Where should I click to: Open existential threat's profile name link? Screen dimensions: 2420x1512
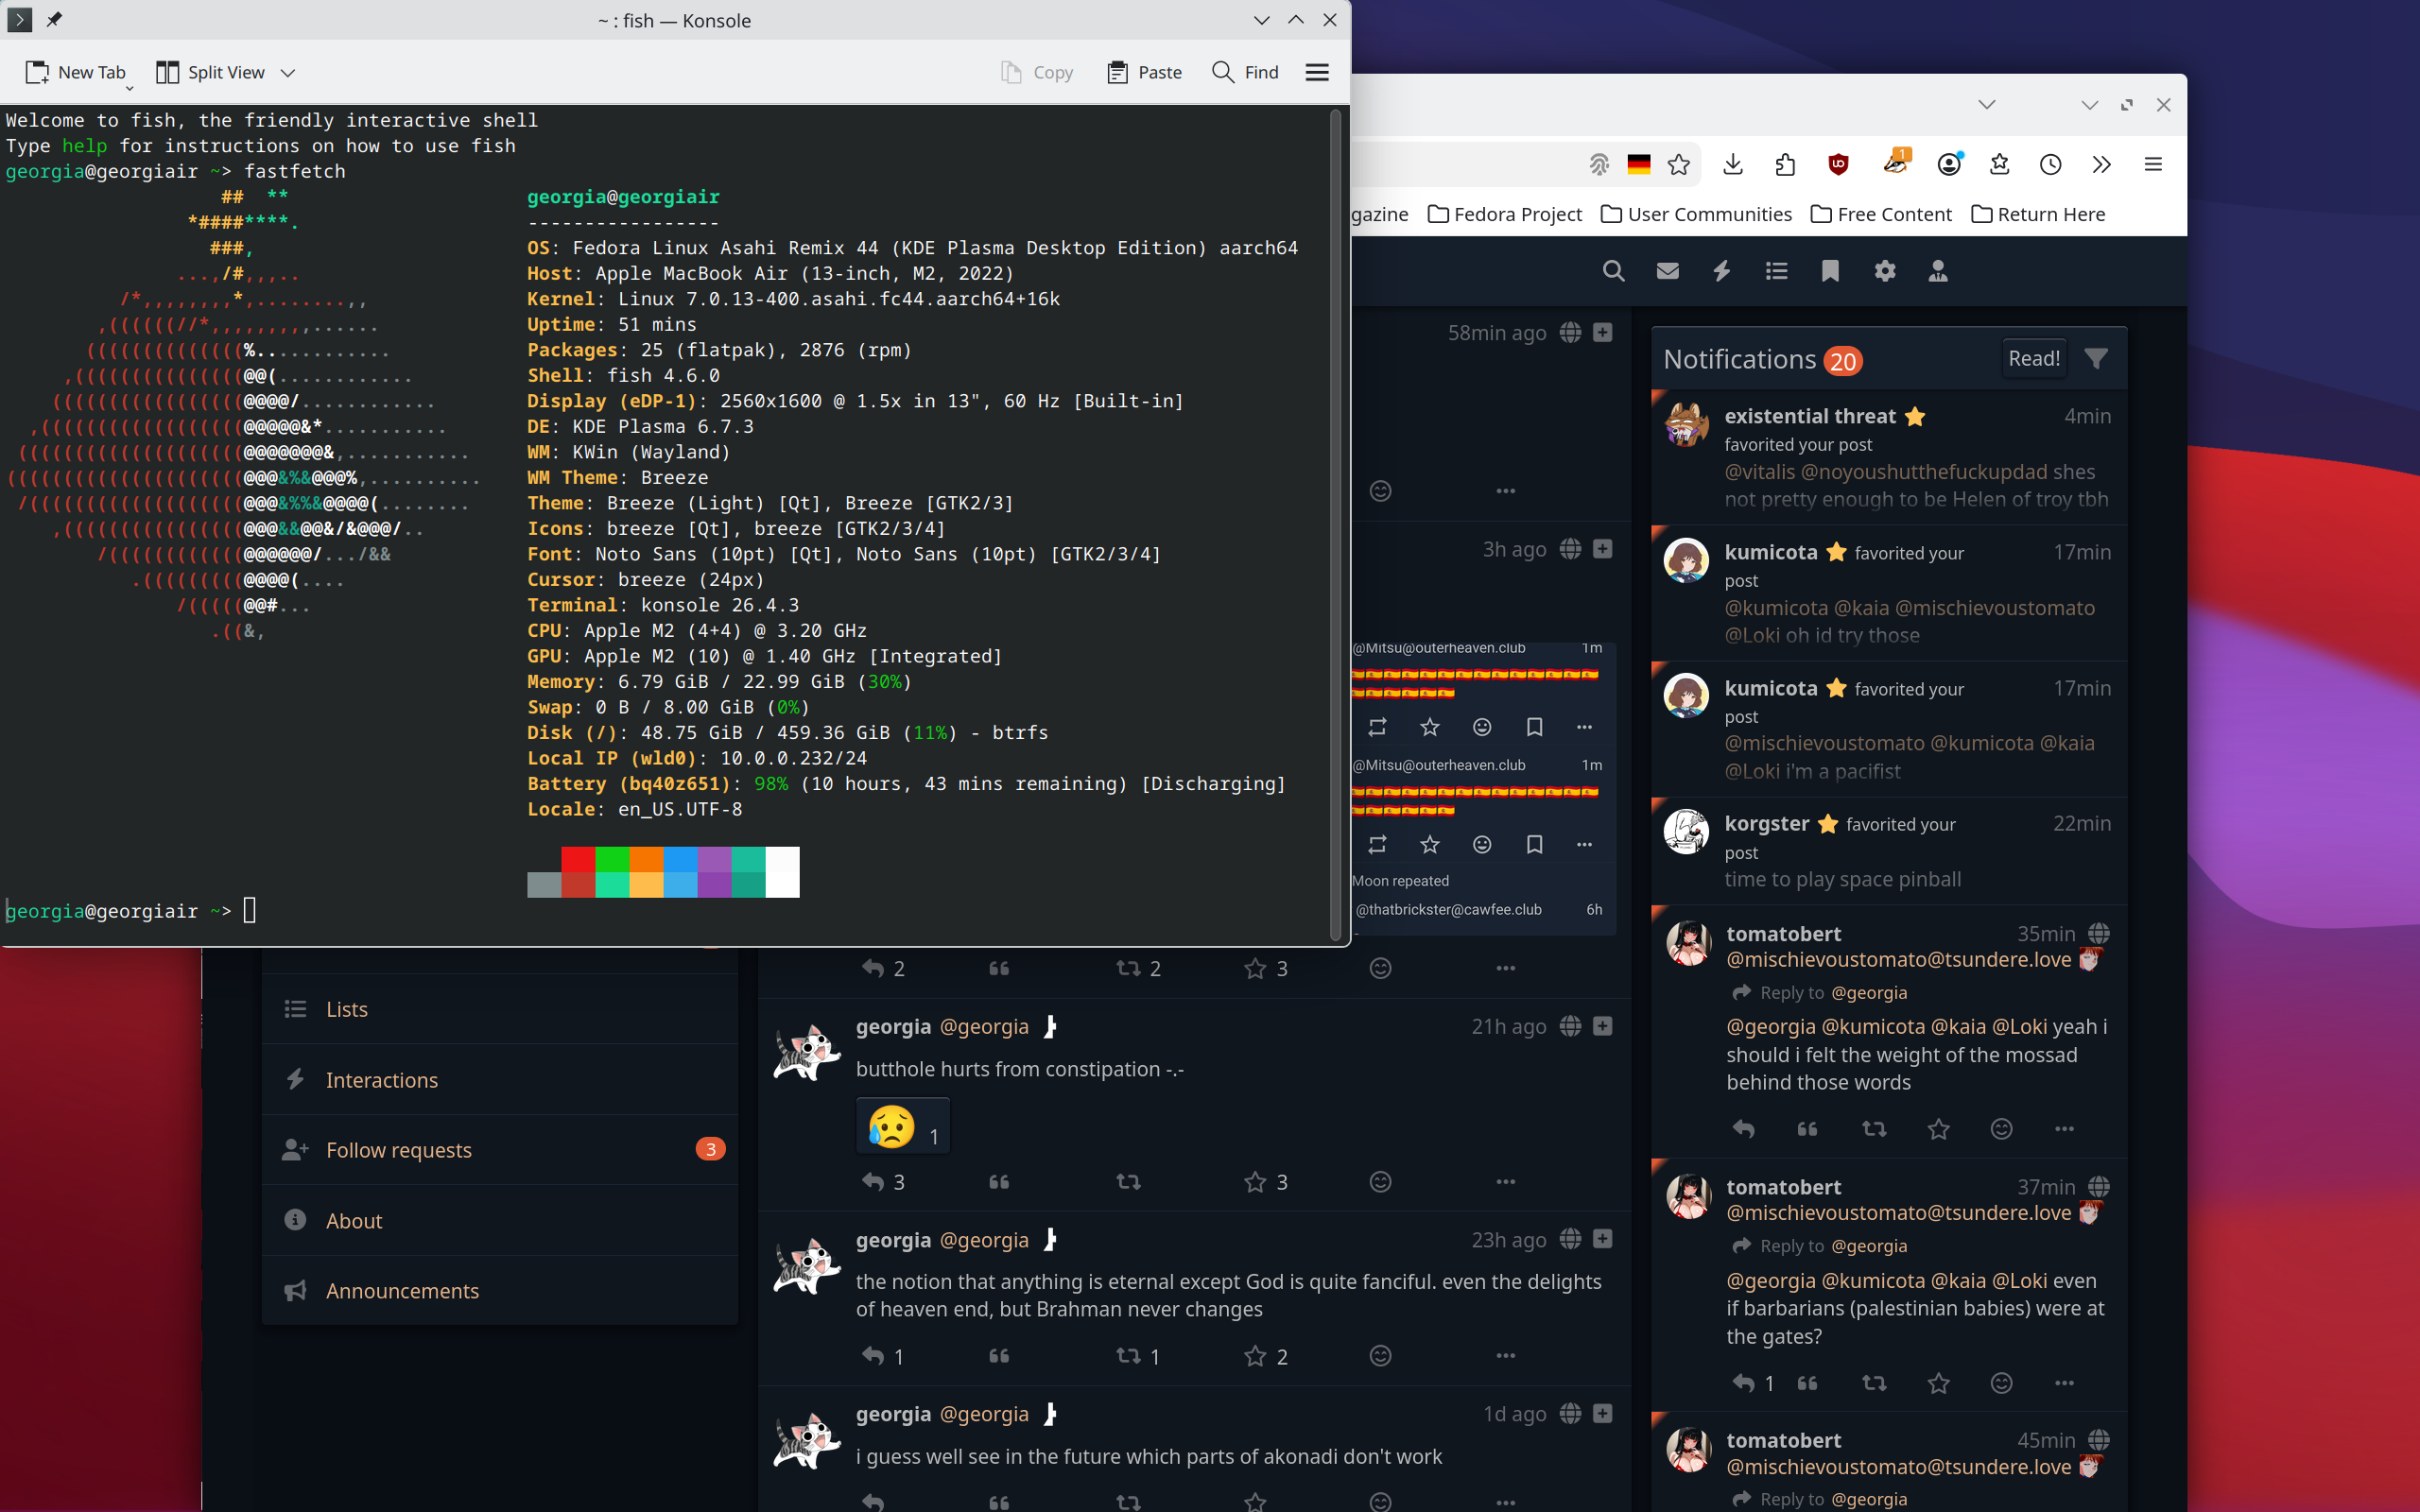point(1810,416)
